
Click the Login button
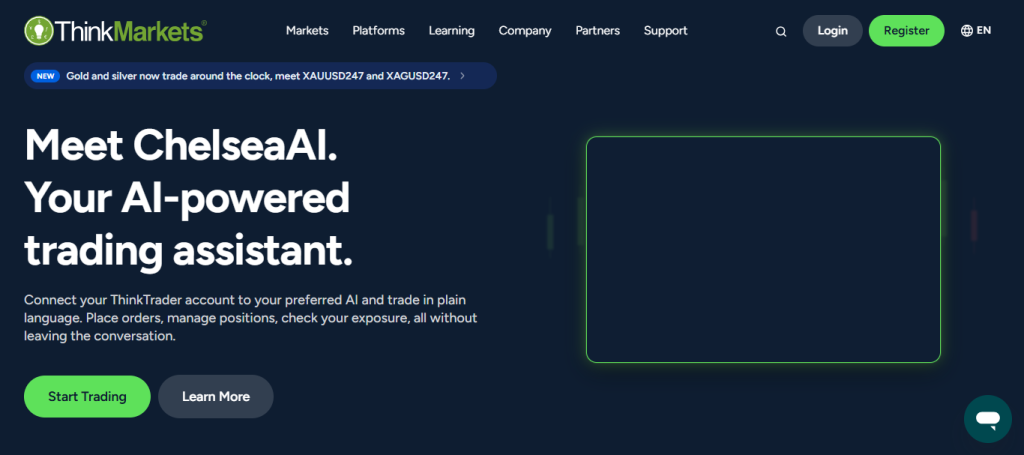(x=833, y=31)
